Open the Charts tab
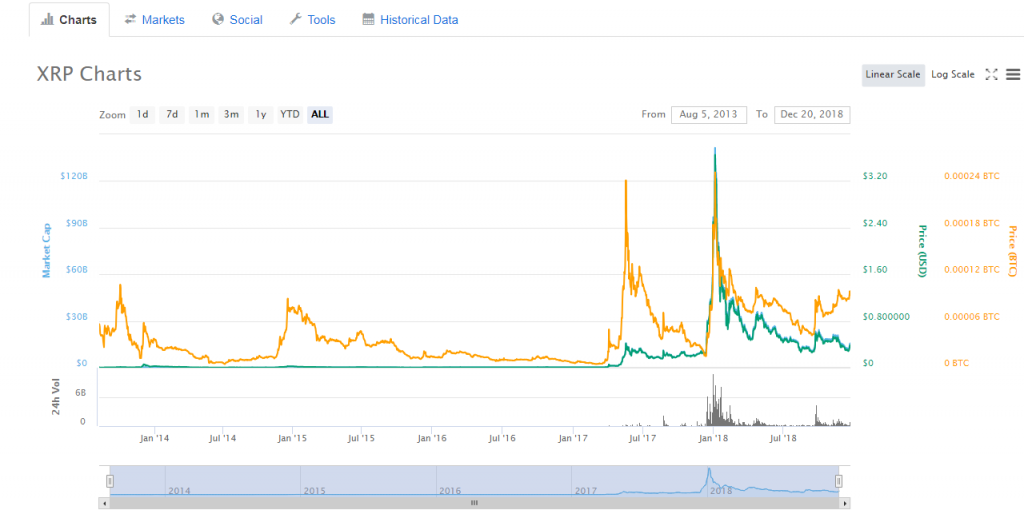 click(x=69, y=20)
